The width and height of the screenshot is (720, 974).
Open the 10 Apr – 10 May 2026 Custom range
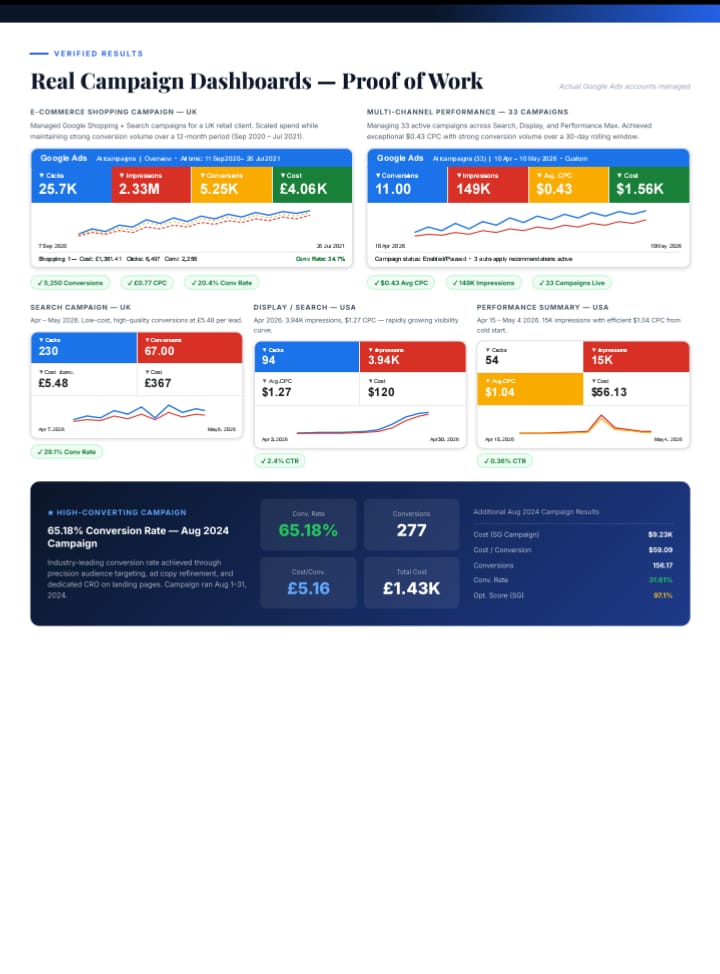[540, 158]
